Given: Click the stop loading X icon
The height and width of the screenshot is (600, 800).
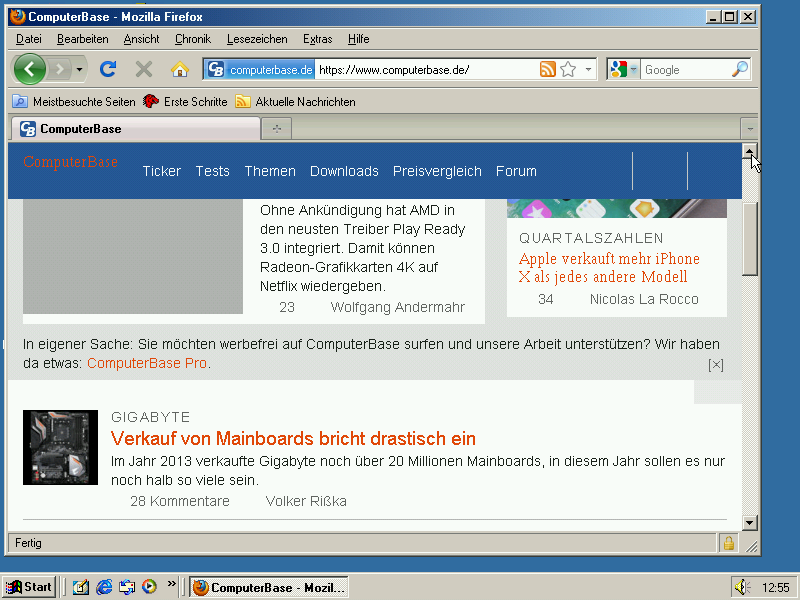Looking at the screenshot, I should click(144, 69).
